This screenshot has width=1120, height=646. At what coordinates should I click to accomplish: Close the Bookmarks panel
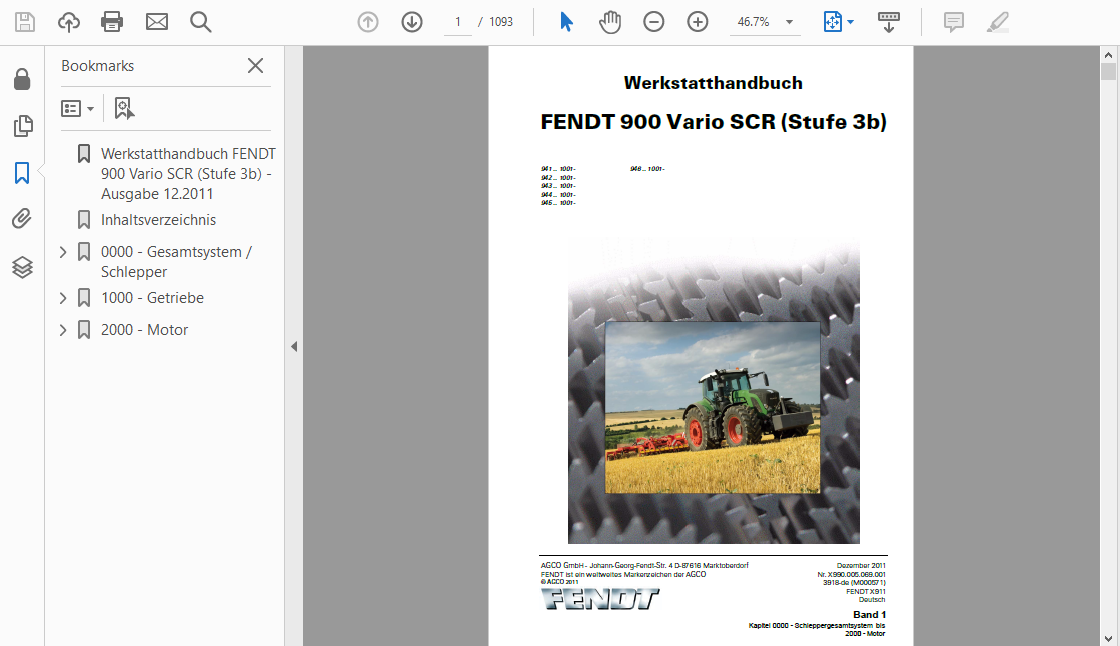point(255,66)
